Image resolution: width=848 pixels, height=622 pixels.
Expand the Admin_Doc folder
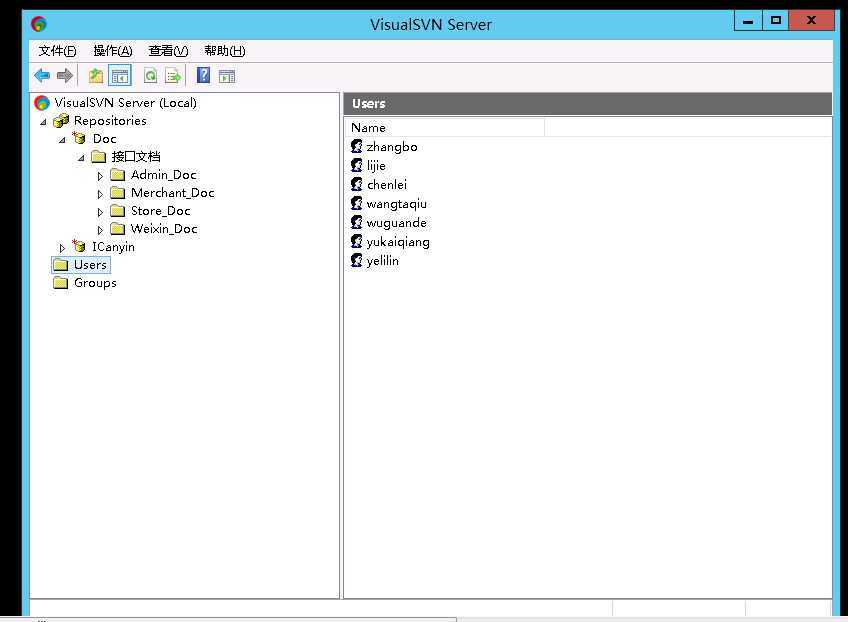[100, 176]
